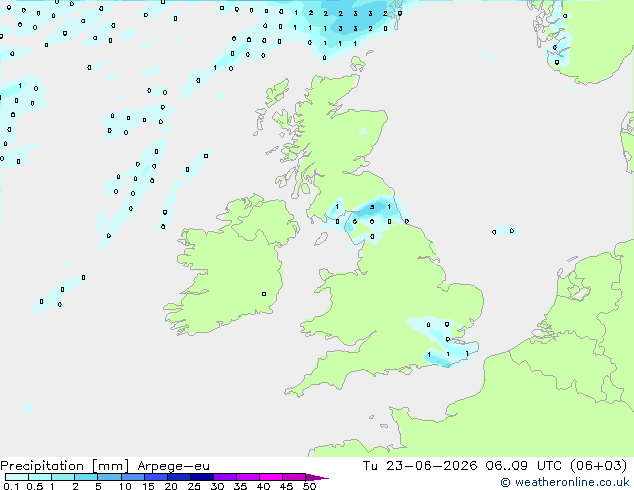Click the legend label '15'
The height and width of the screenshot is (490, 634).
[x=148, y=486]
